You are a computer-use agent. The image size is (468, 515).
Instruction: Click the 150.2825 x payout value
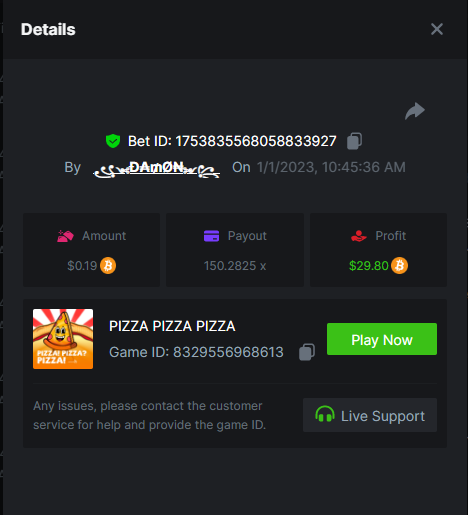235,266
